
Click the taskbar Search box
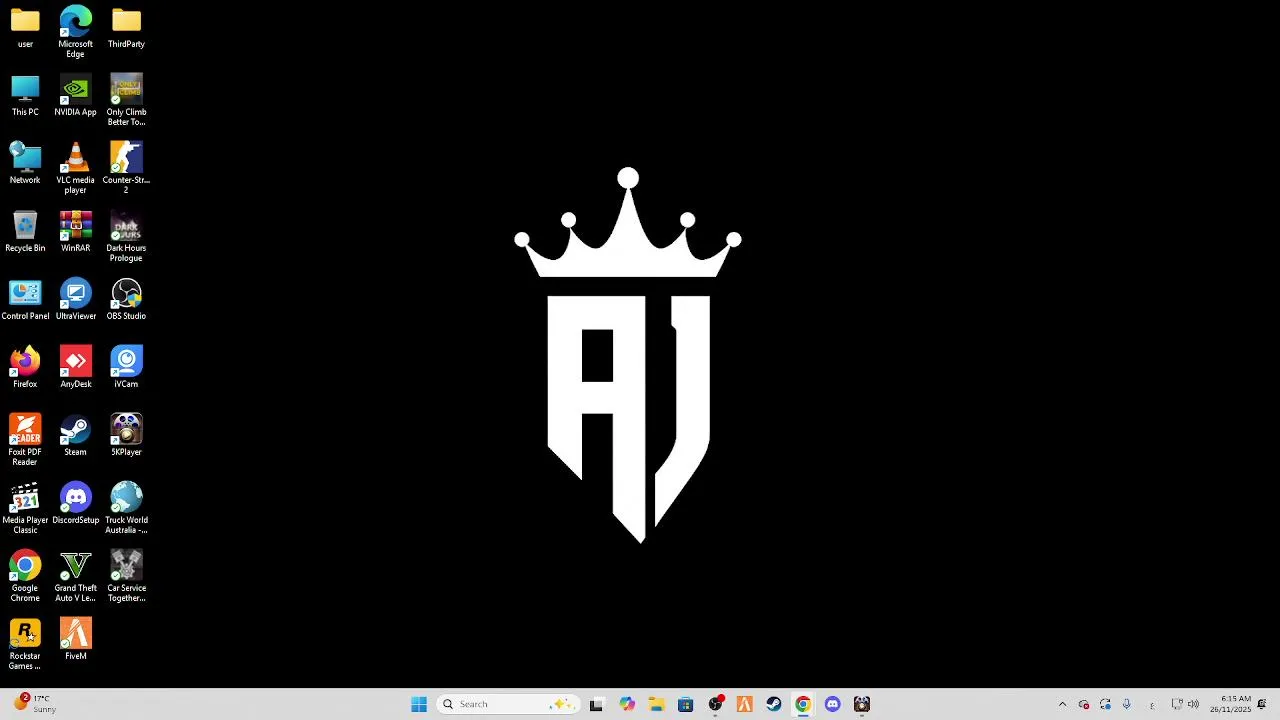[x=507, y=704]
